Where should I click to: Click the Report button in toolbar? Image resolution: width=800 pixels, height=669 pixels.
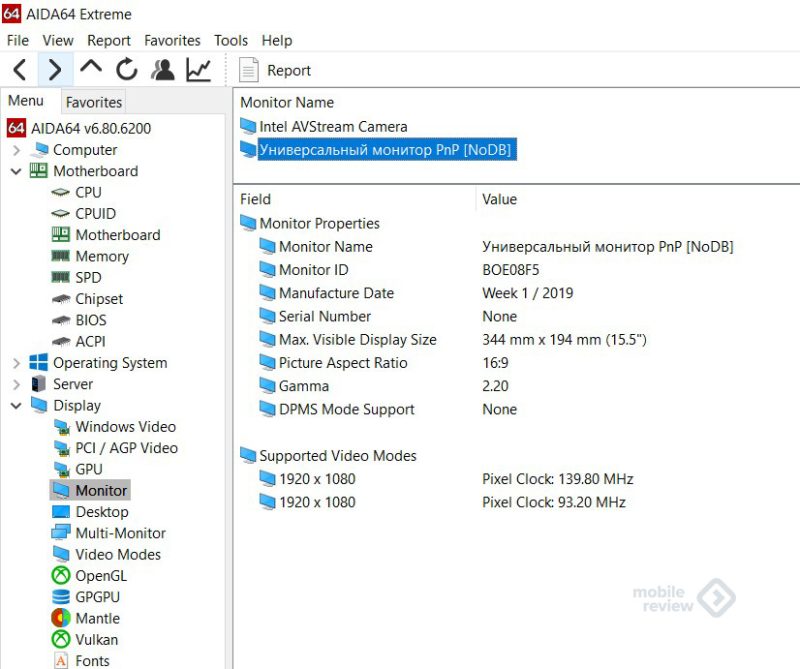(x=276, y=71)
